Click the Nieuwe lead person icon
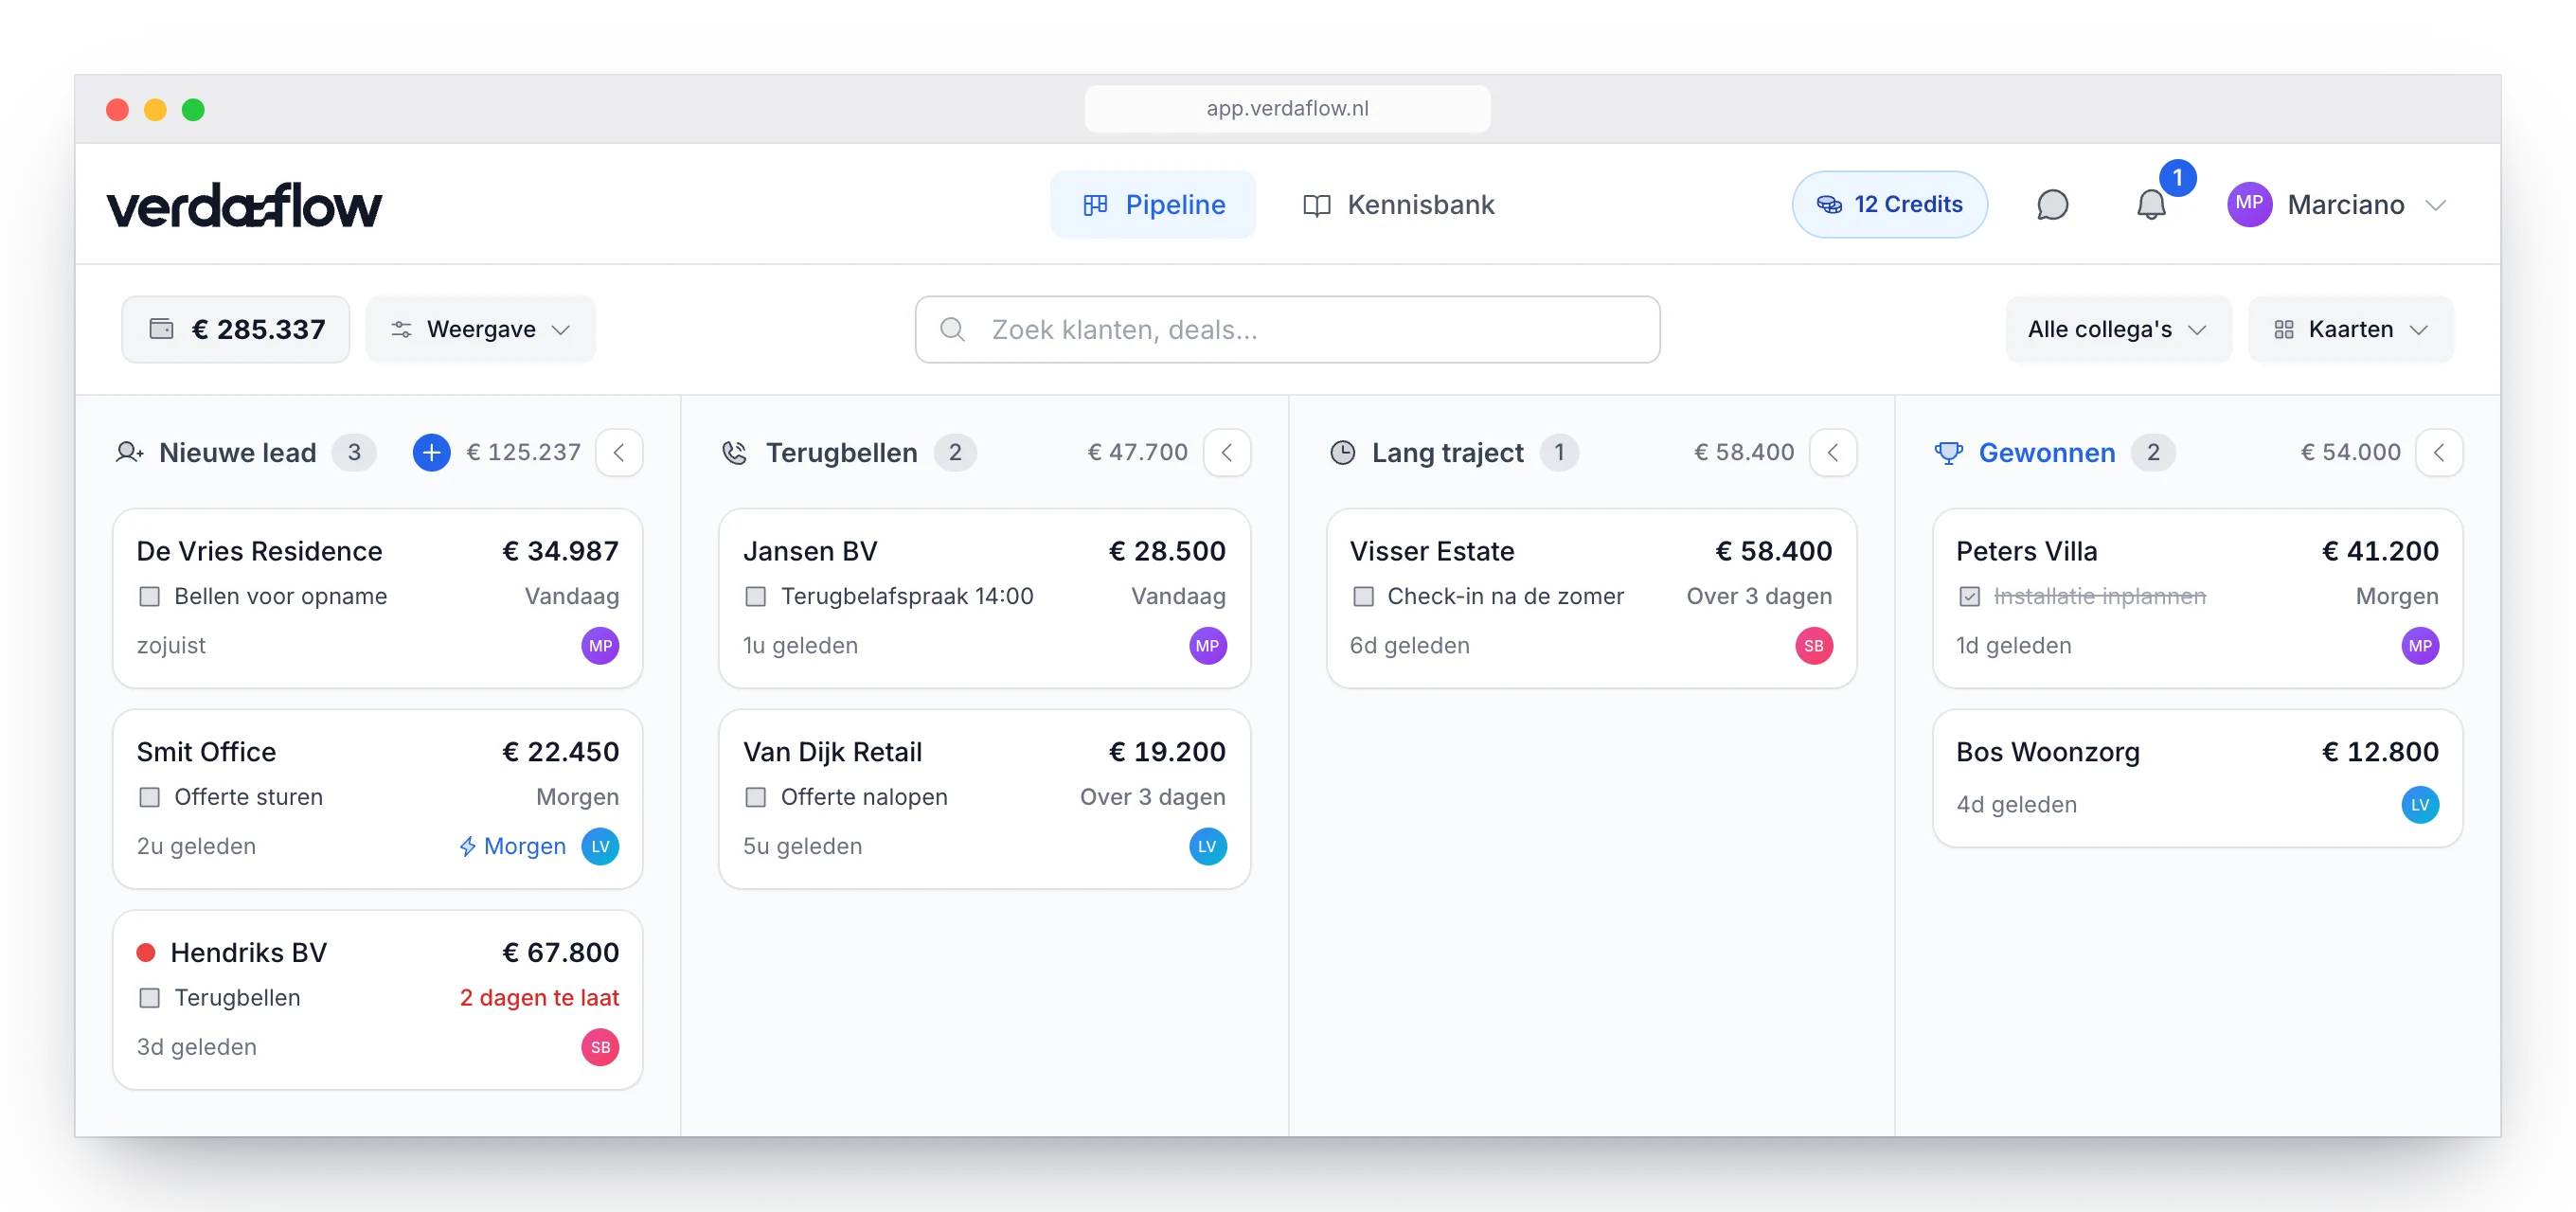The image size is (2576, 1212). point(130,453)
